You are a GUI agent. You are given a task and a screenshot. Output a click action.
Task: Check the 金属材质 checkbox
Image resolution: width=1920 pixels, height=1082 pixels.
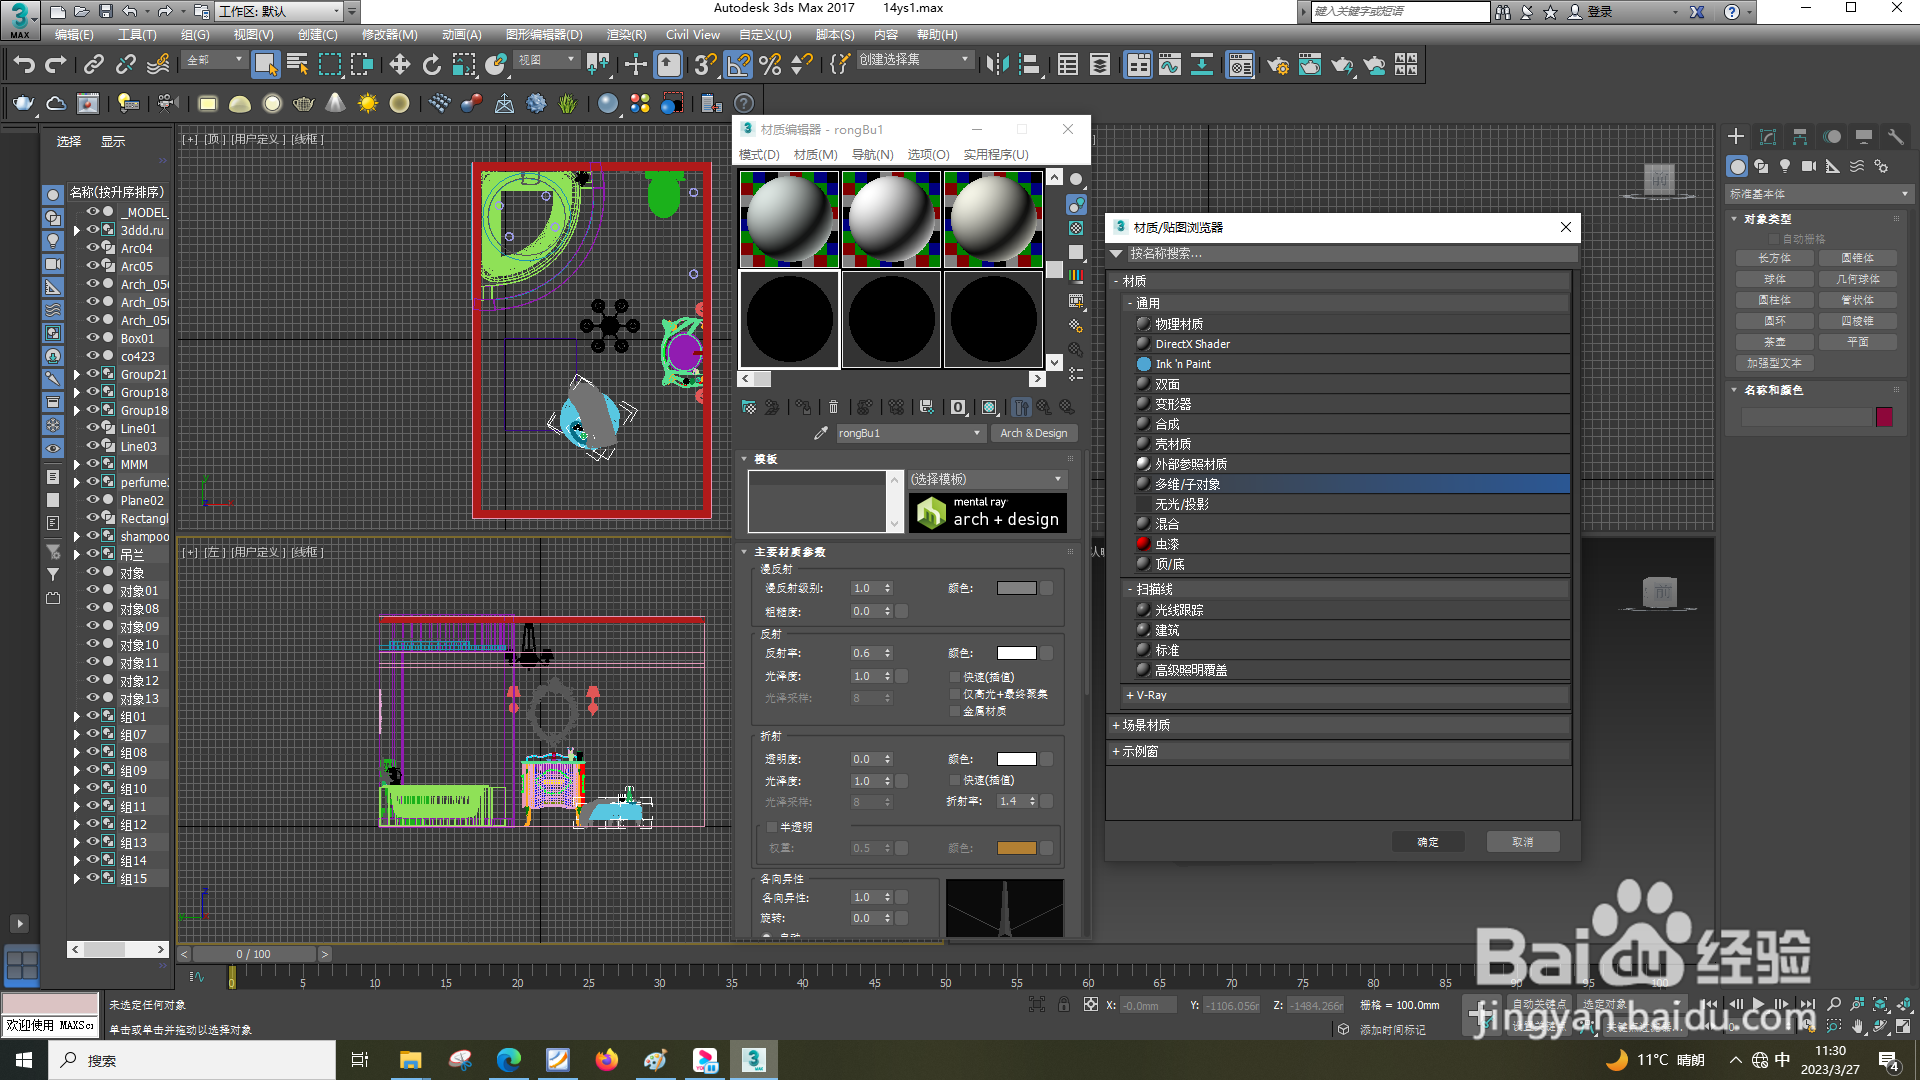[x=955, y=711]
